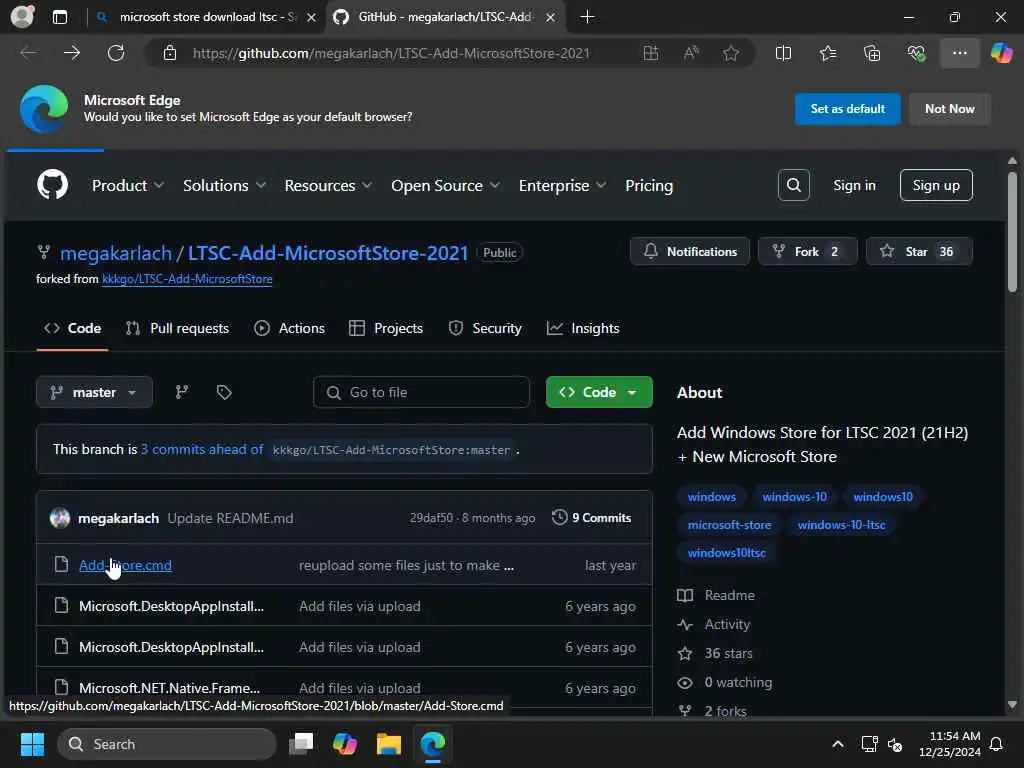1024x768 pixels.
Task: Open the Favorites list icon
Action: (x=827, y=53)
